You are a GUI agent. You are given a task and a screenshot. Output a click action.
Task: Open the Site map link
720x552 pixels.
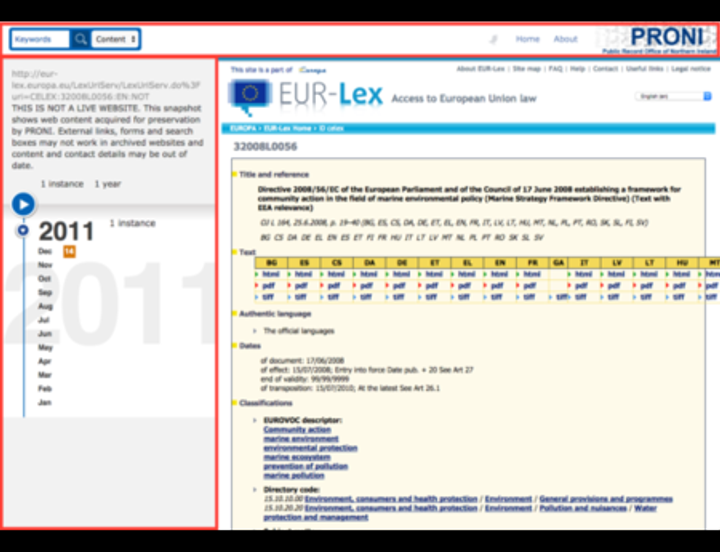(526, 69)
